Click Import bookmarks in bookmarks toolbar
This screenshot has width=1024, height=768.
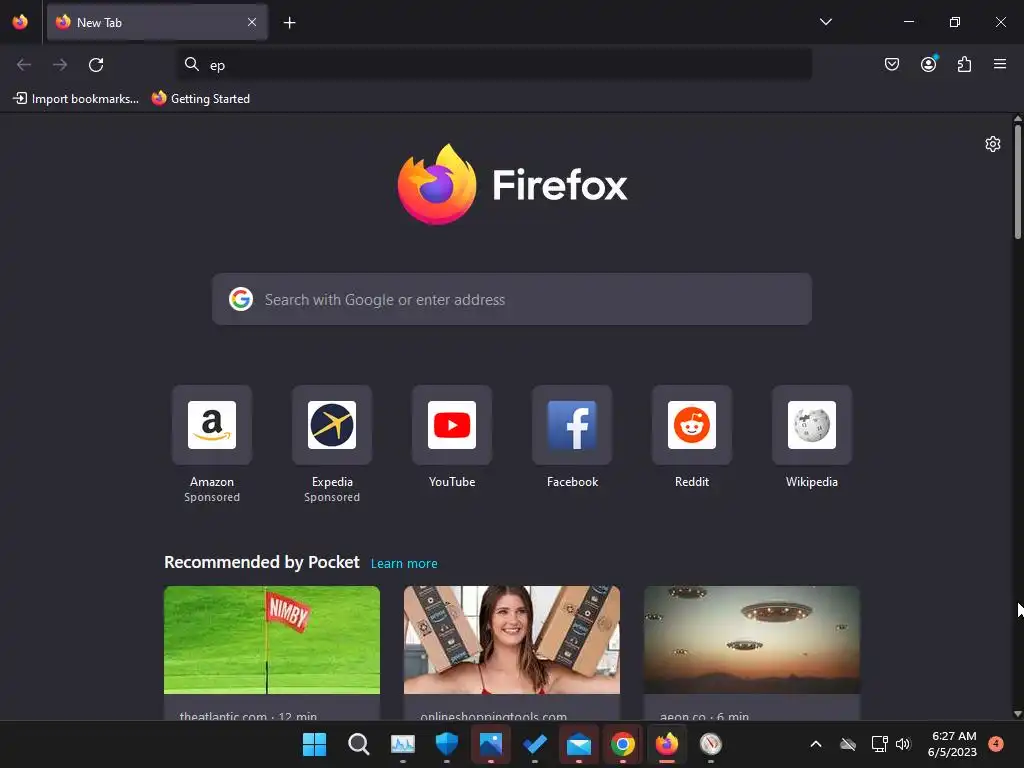click(76, 99)
